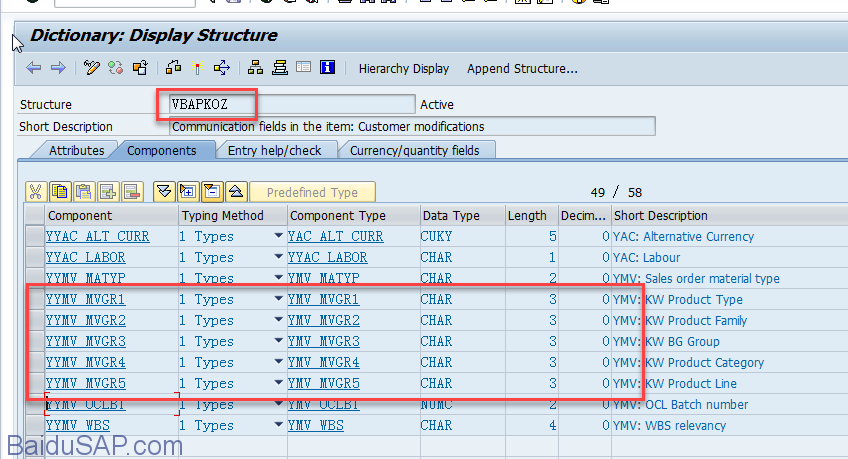The image size is (848, 459).
Task: Click the back arrow icon
Action: [34, 68]
